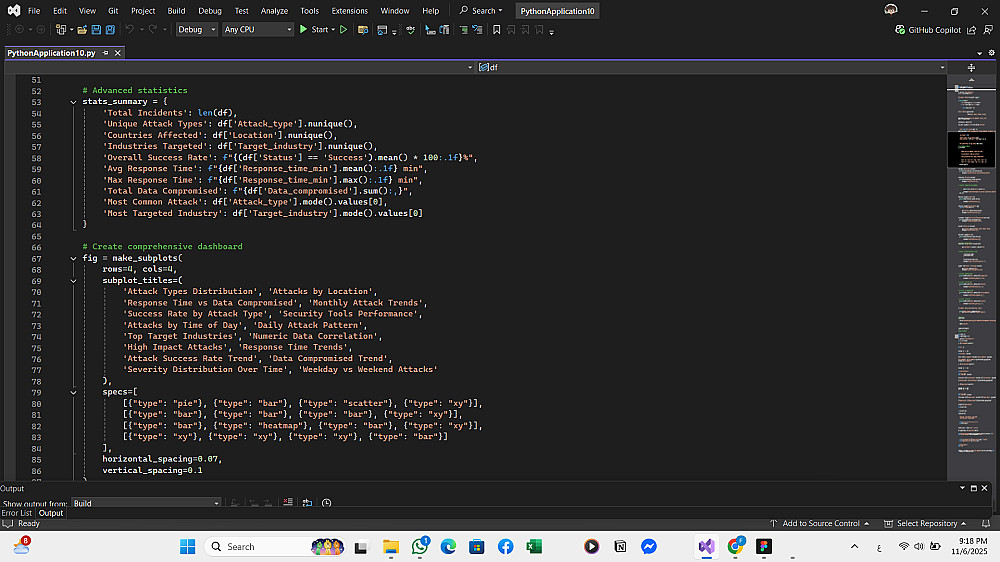Screen dimensions: 1000x562
Task: Open the Any CPU platform dropdown
Action: tap(257, 30)
